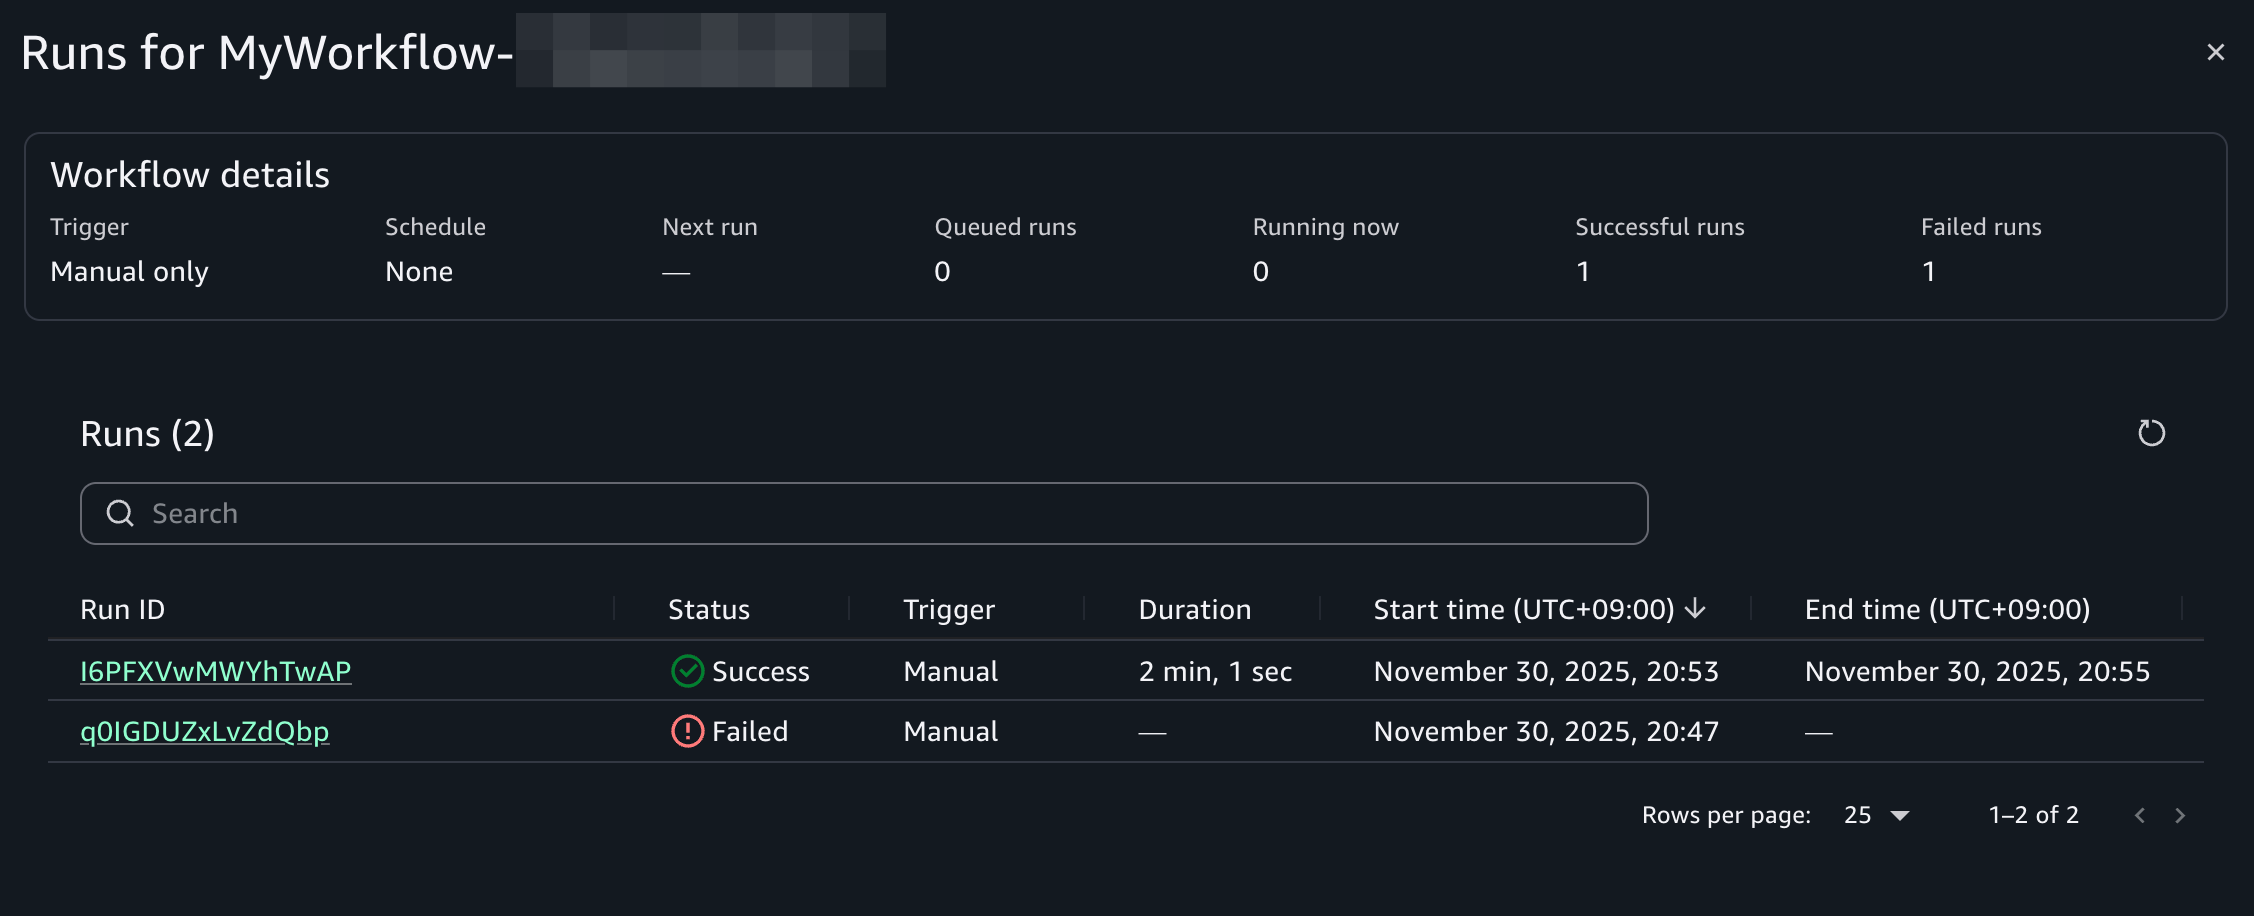Click the magnifying glass in the search bar
Screen dimensions: 2254x916
coord(121,512)
